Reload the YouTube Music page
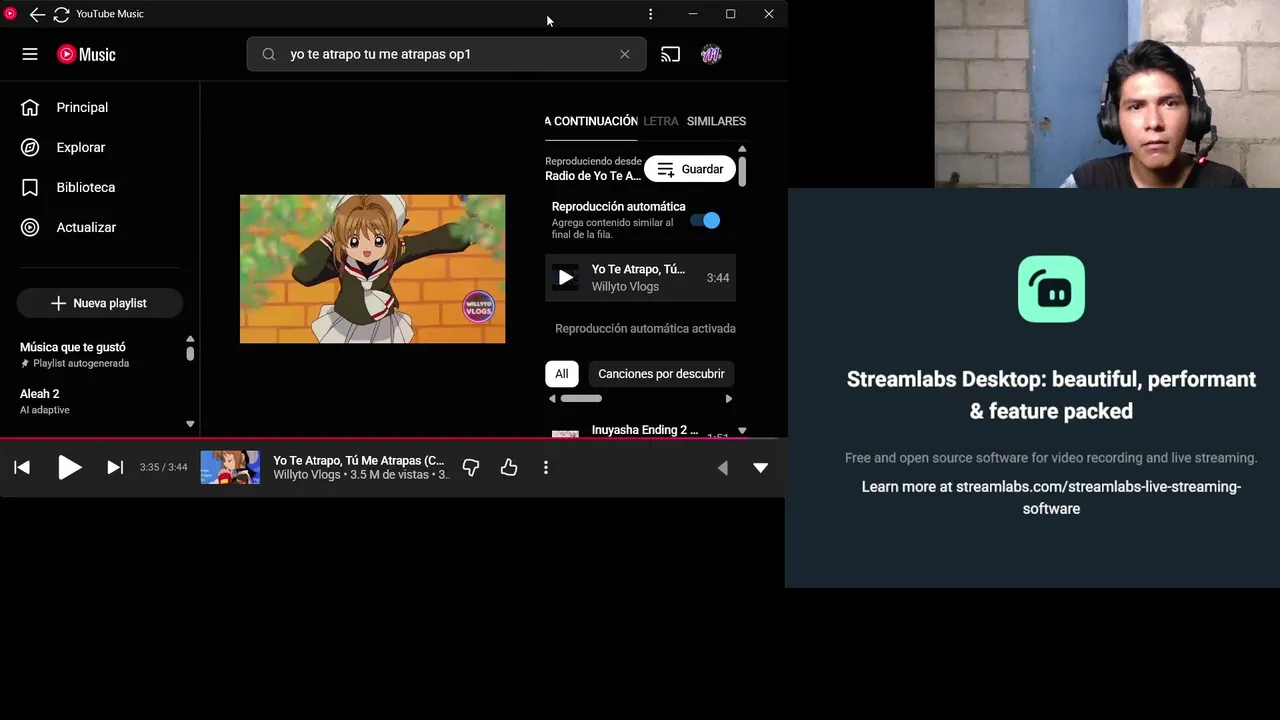 pos(61,14)
